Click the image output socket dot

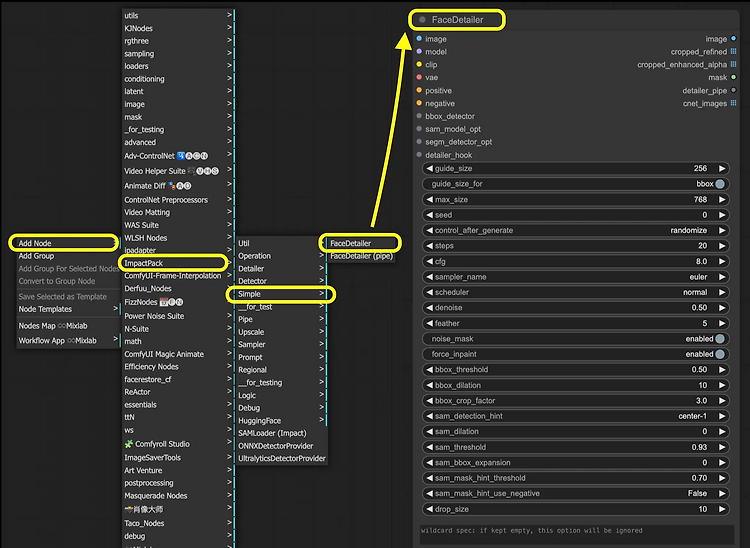tap(733, 39)
